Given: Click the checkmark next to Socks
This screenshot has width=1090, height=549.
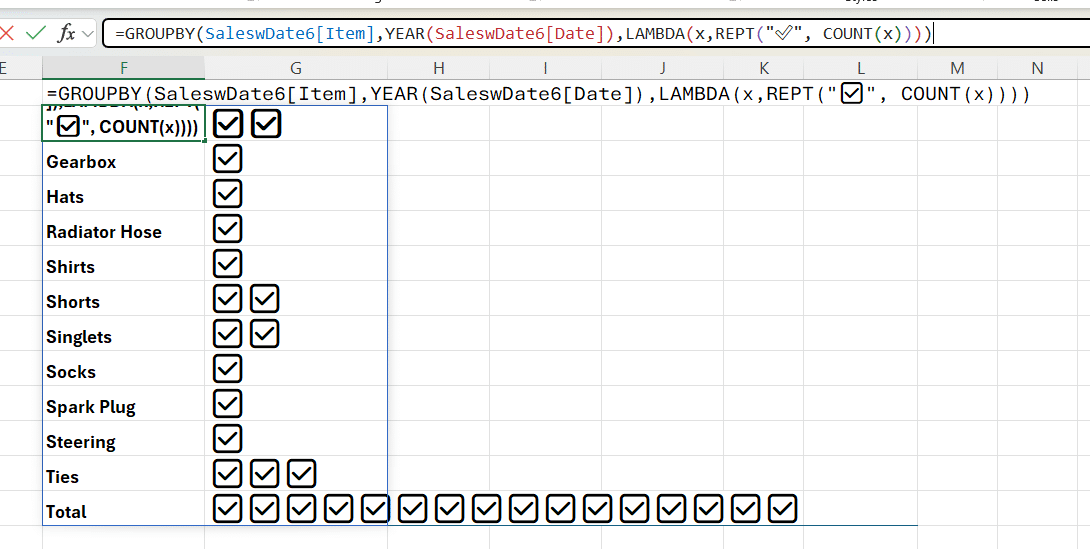Looking at the screenshot, I should [228, 369].
